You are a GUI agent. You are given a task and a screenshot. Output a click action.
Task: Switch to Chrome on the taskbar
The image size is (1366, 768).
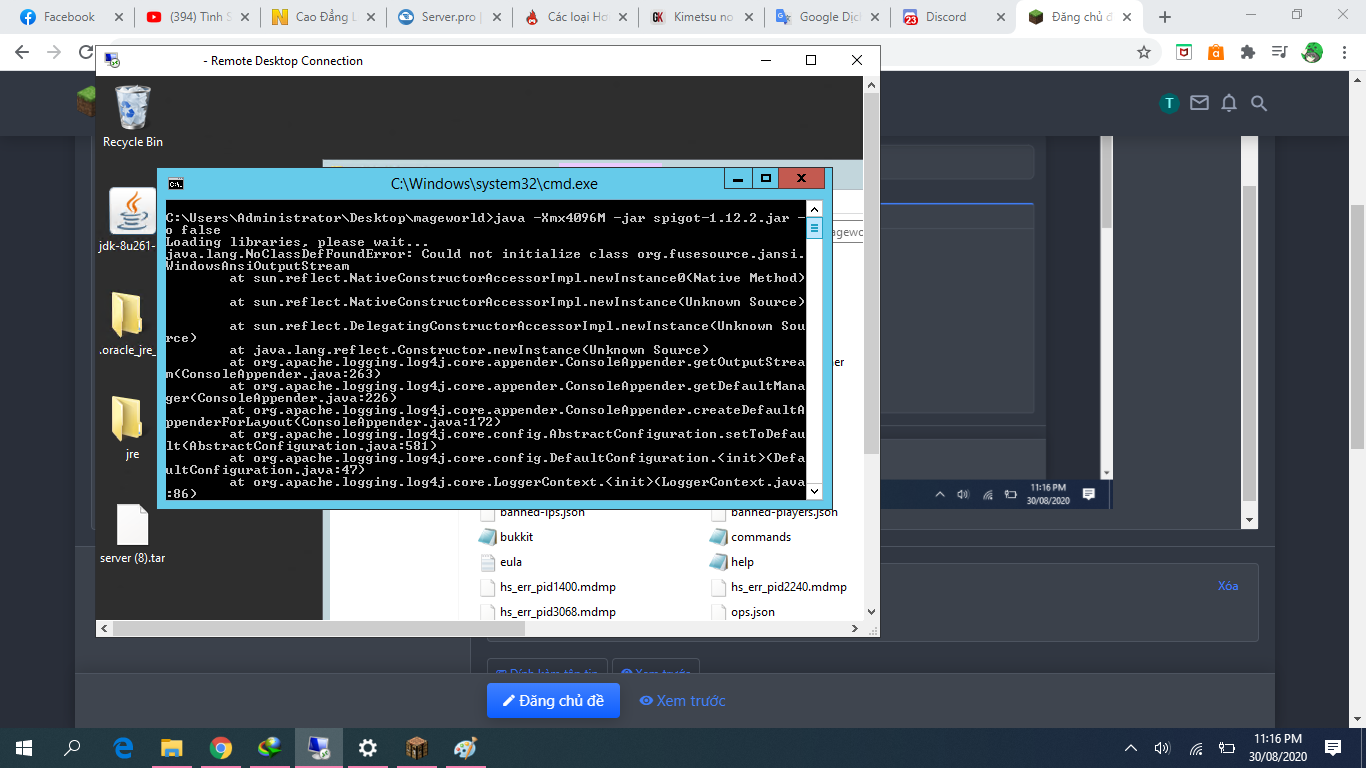[221, 748]
